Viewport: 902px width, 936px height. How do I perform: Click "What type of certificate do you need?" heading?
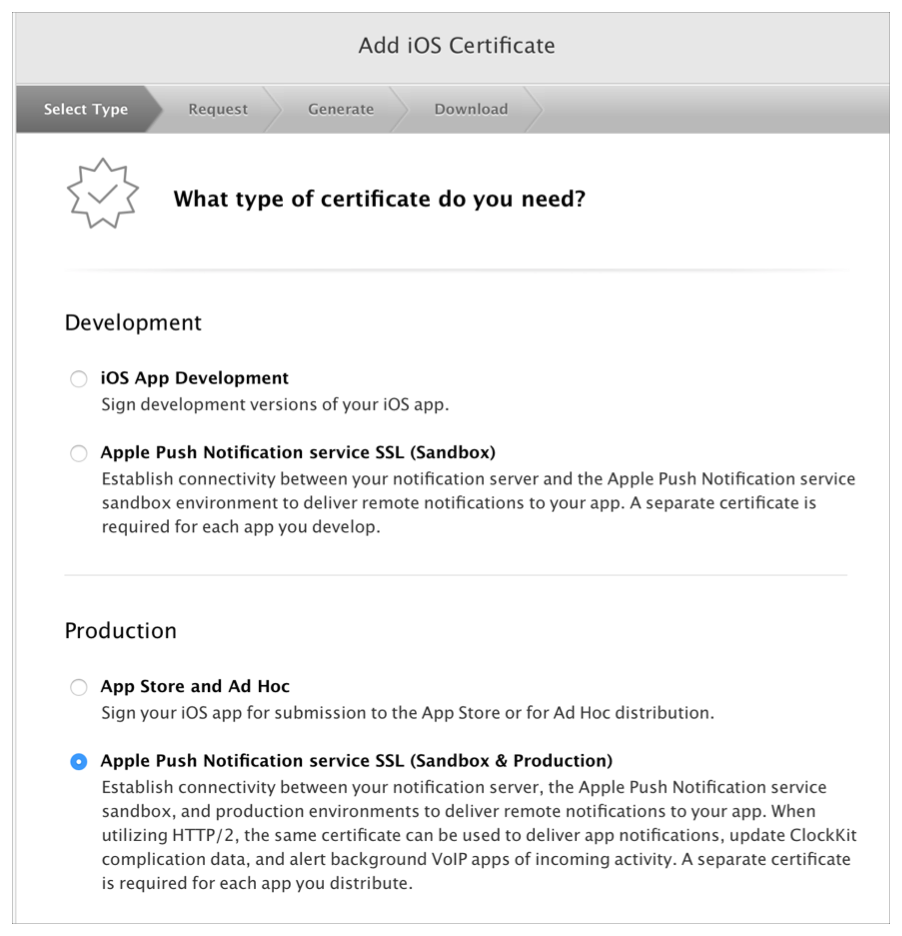[x=379, y=199]
